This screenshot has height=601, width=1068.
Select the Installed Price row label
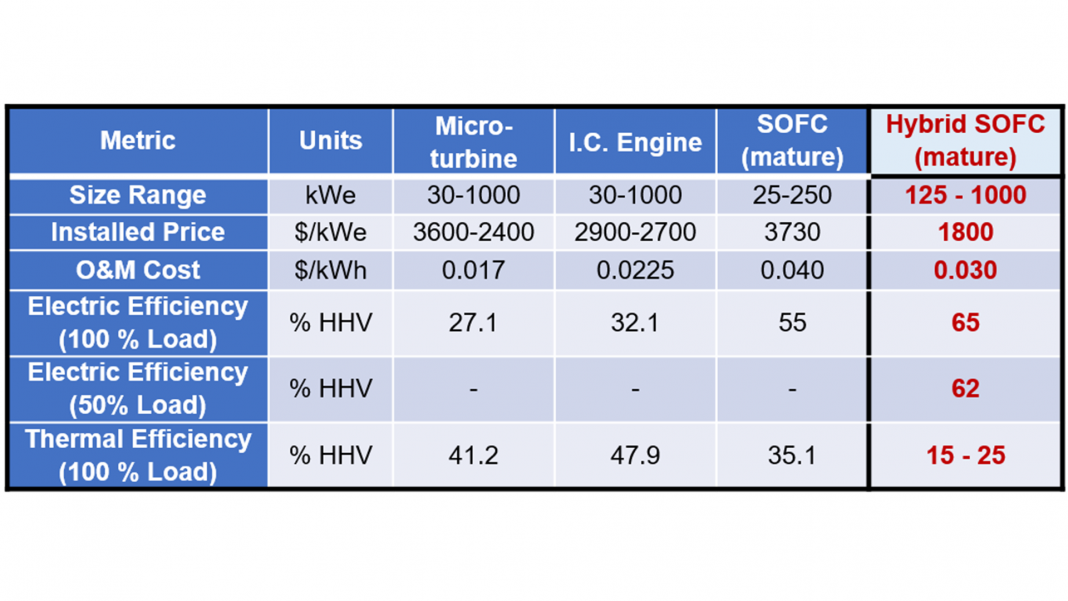[138, 233]
